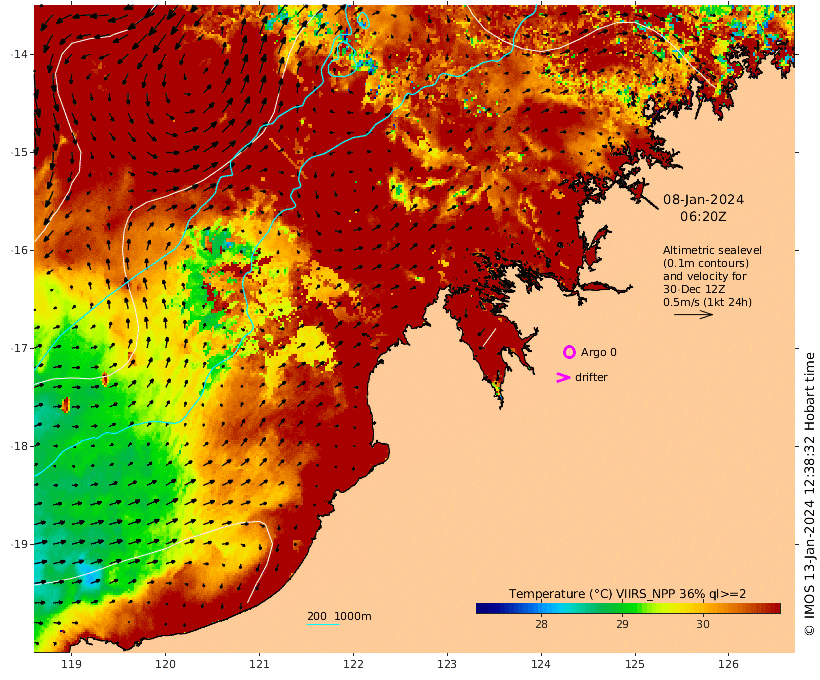The image size is (820, 680).
Task: Click the latitude axis label -16
Action: pyautogui.click(x=20, y=250)
